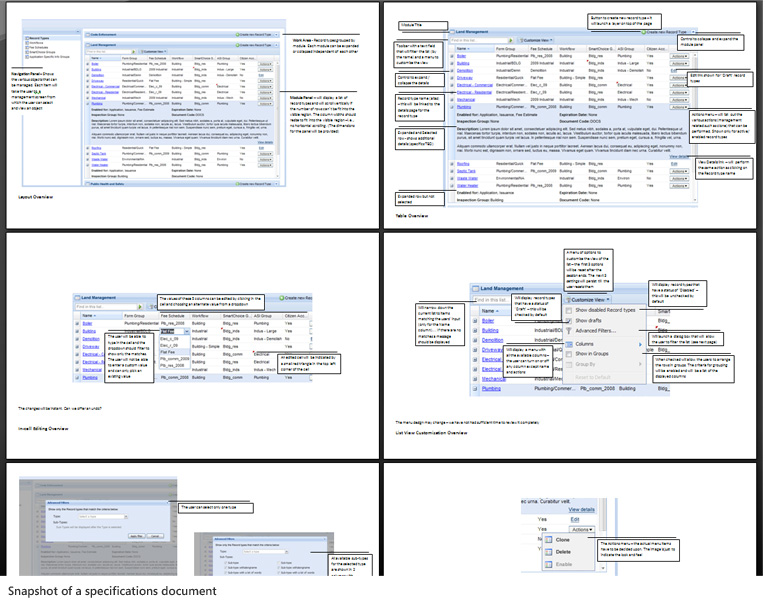Expand Boiler row on In-cell Editing page

coord(77,323)
